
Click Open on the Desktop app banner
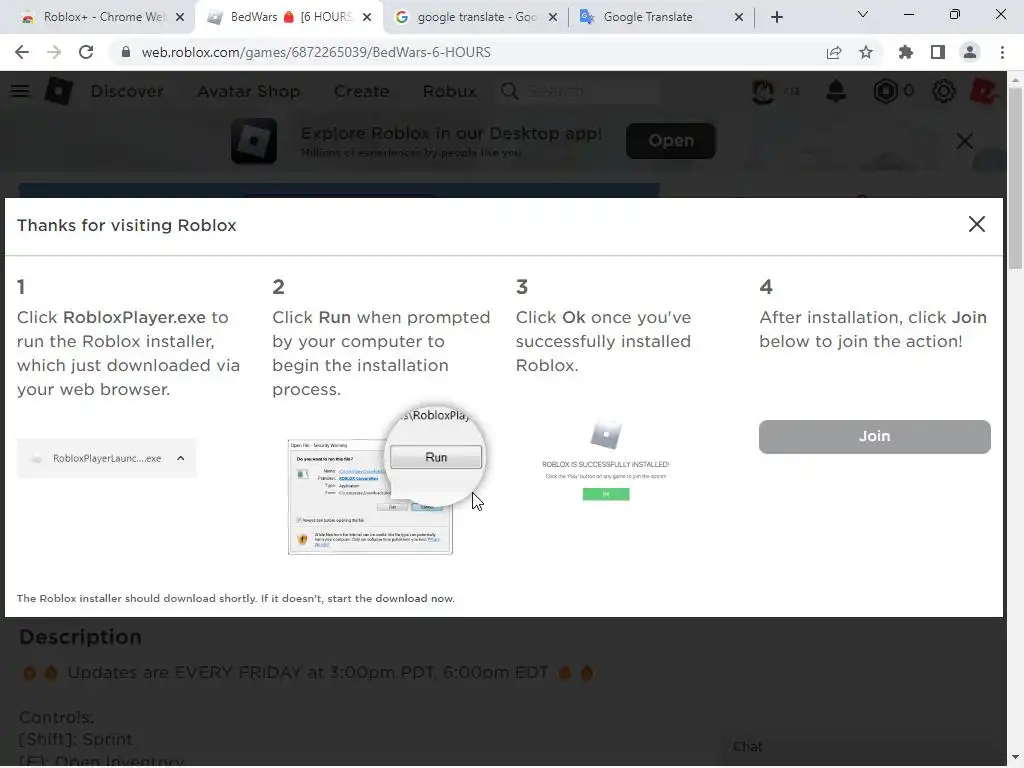[x=671, y=140]
